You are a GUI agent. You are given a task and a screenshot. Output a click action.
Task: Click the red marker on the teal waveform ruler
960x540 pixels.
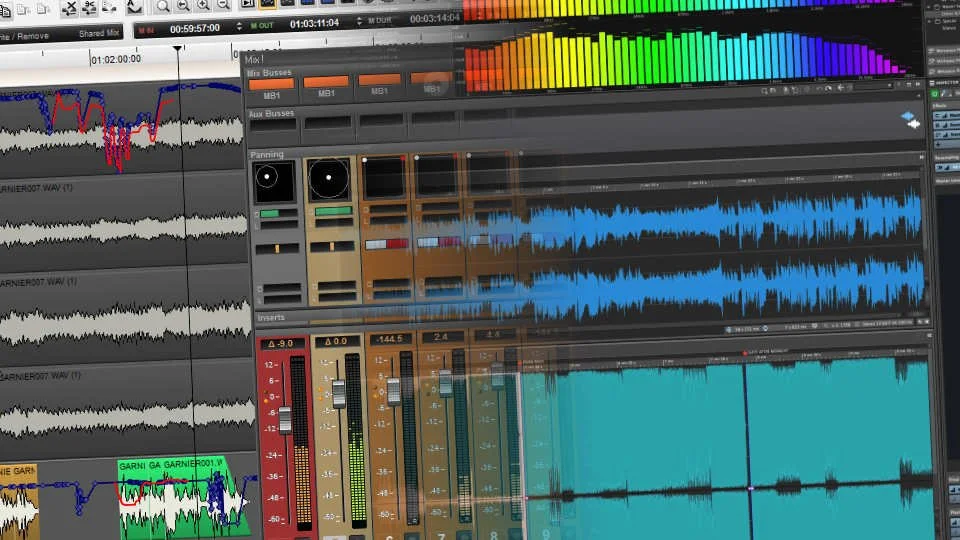pyautogui.click(x=744, y=353)
